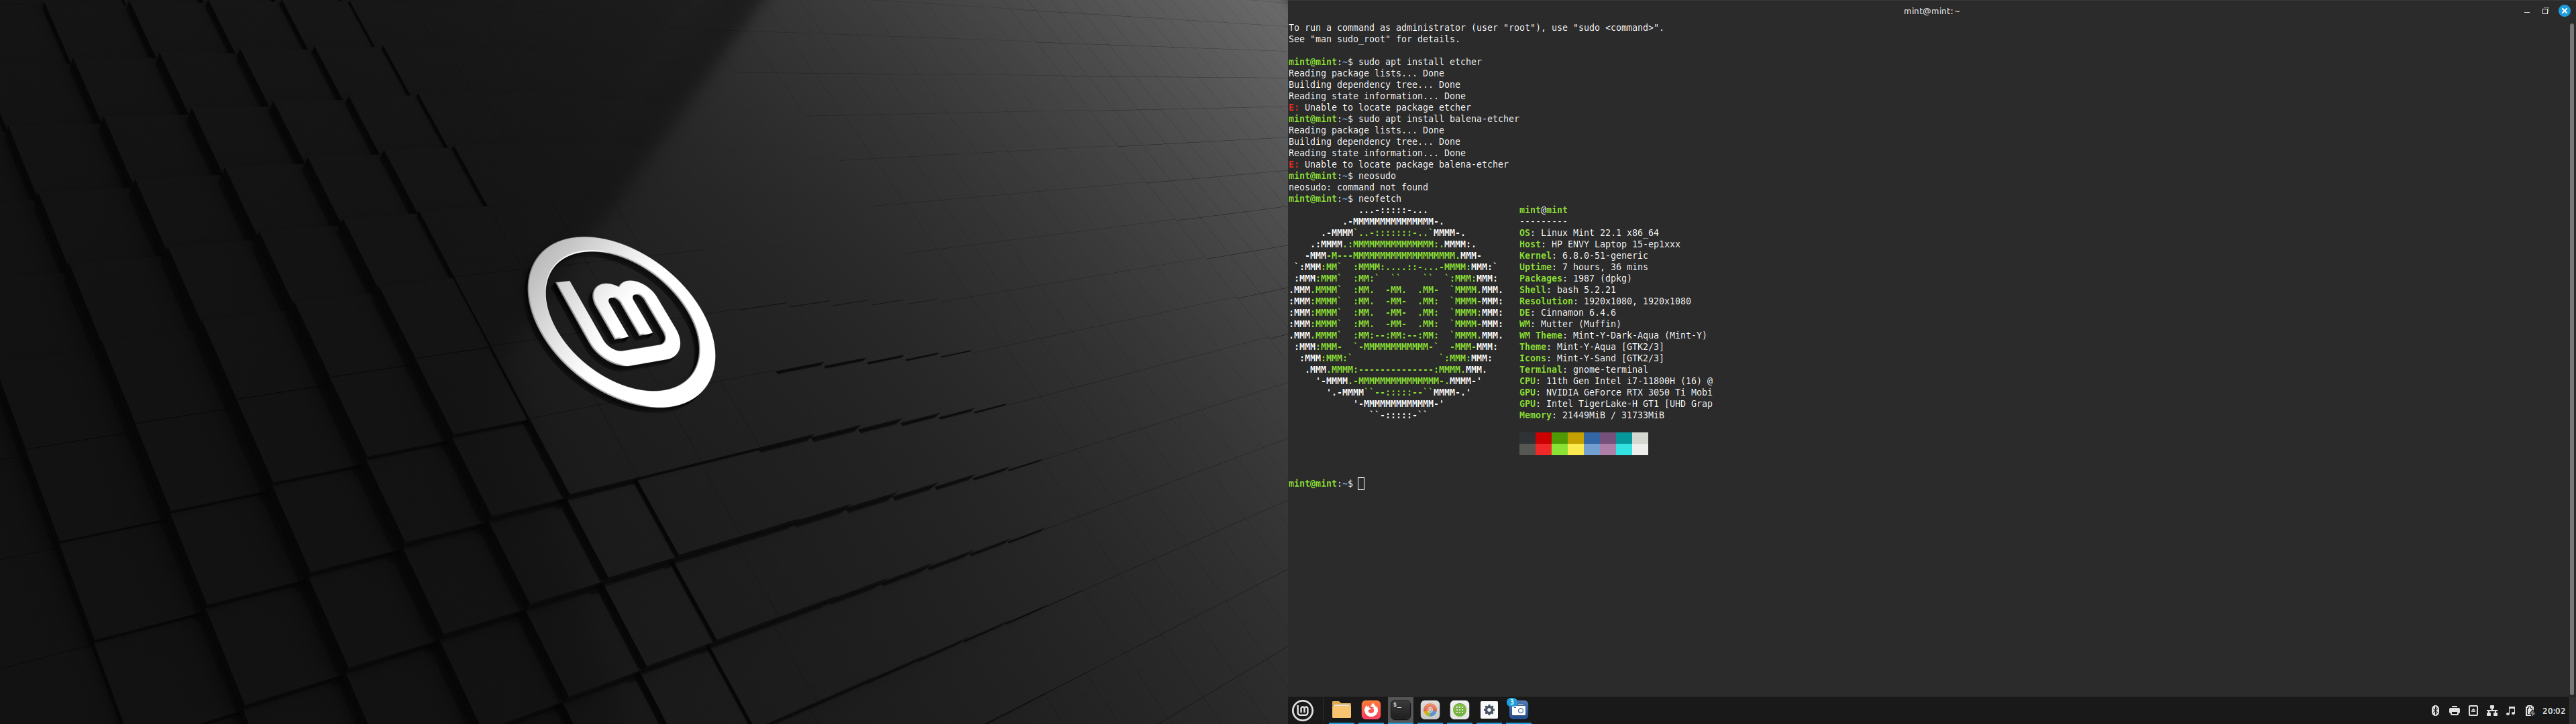Screen dimensions: 2576x724
Task: Click the 'Resolution: 1920x1080, 1920x1080' line
Action: [x=1605, y=301]
